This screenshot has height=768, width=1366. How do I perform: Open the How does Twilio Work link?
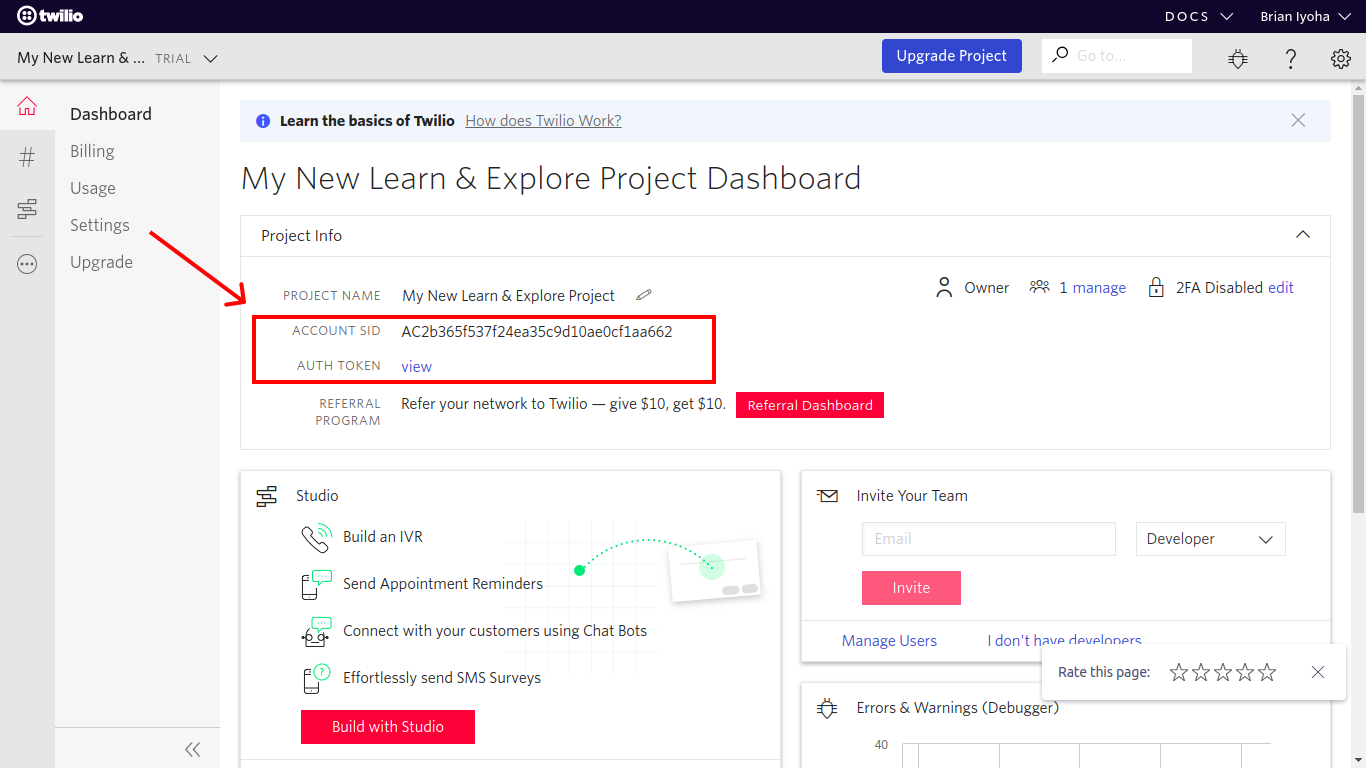(543, 120)
